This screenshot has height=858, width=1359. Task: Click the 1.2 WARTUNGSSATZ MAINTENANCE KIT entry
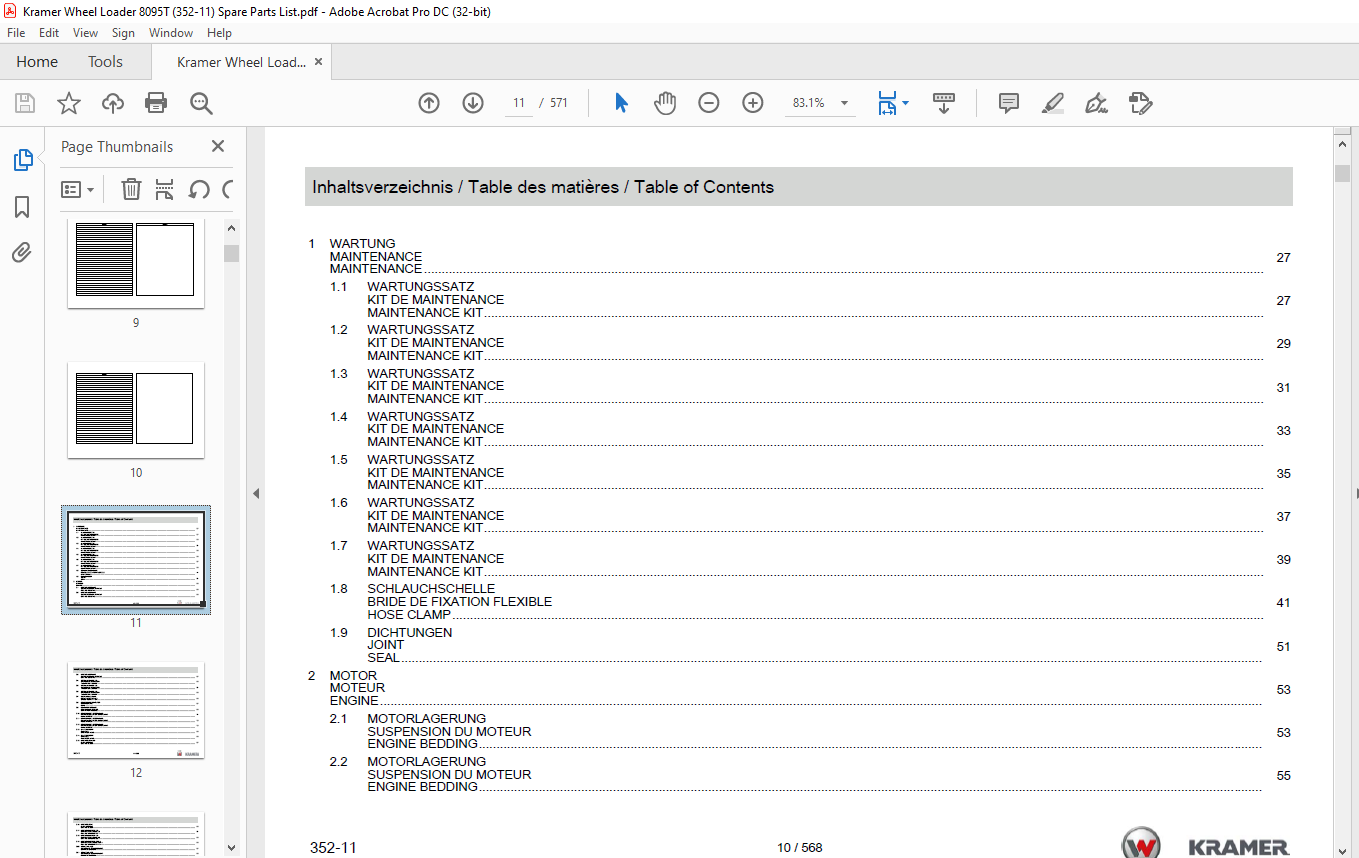tap(810, 342)
